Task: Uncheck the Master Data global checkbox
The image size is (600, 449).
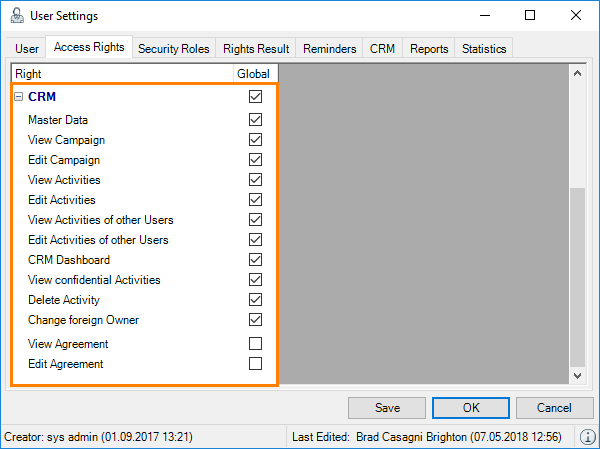Action: [x=255, y=120]
